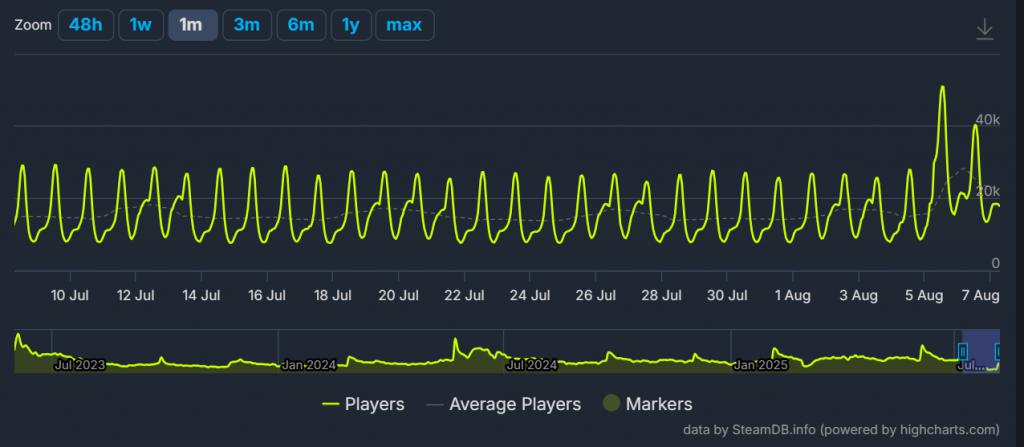The width and height of the screenshot is (1024, 447).
Task: Toggle the Players series in legend
Action: pos(363,404)
